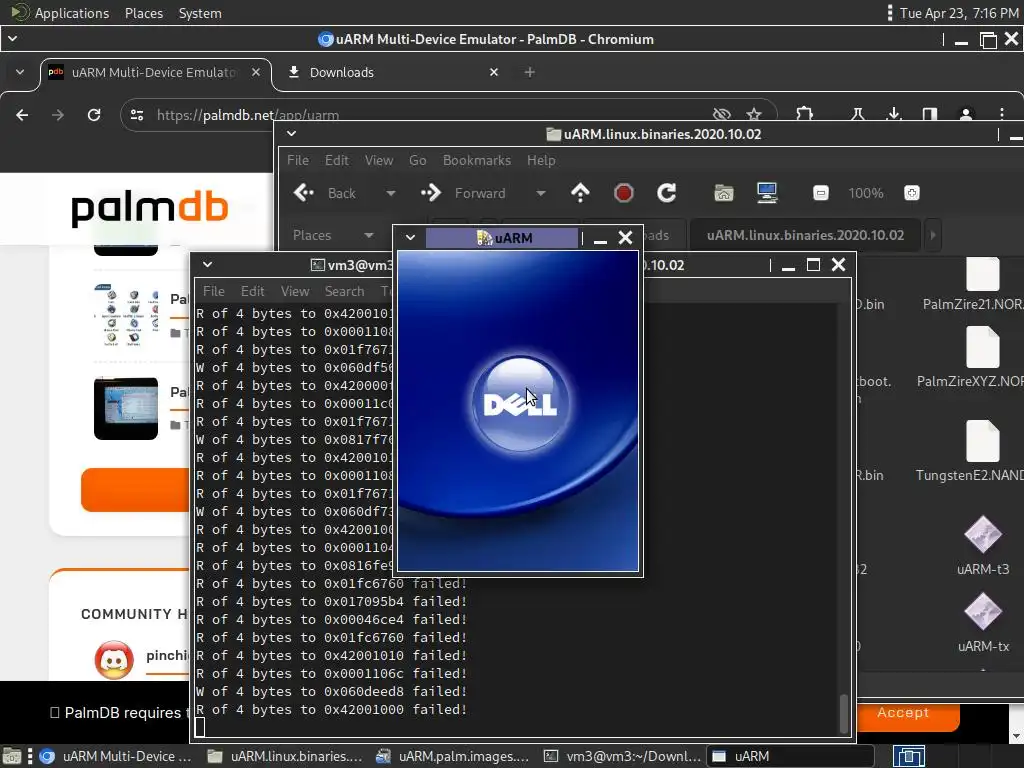Open the Chromium window menu chevron
This screenshot has width=1024, height=768.
point(12,39)
